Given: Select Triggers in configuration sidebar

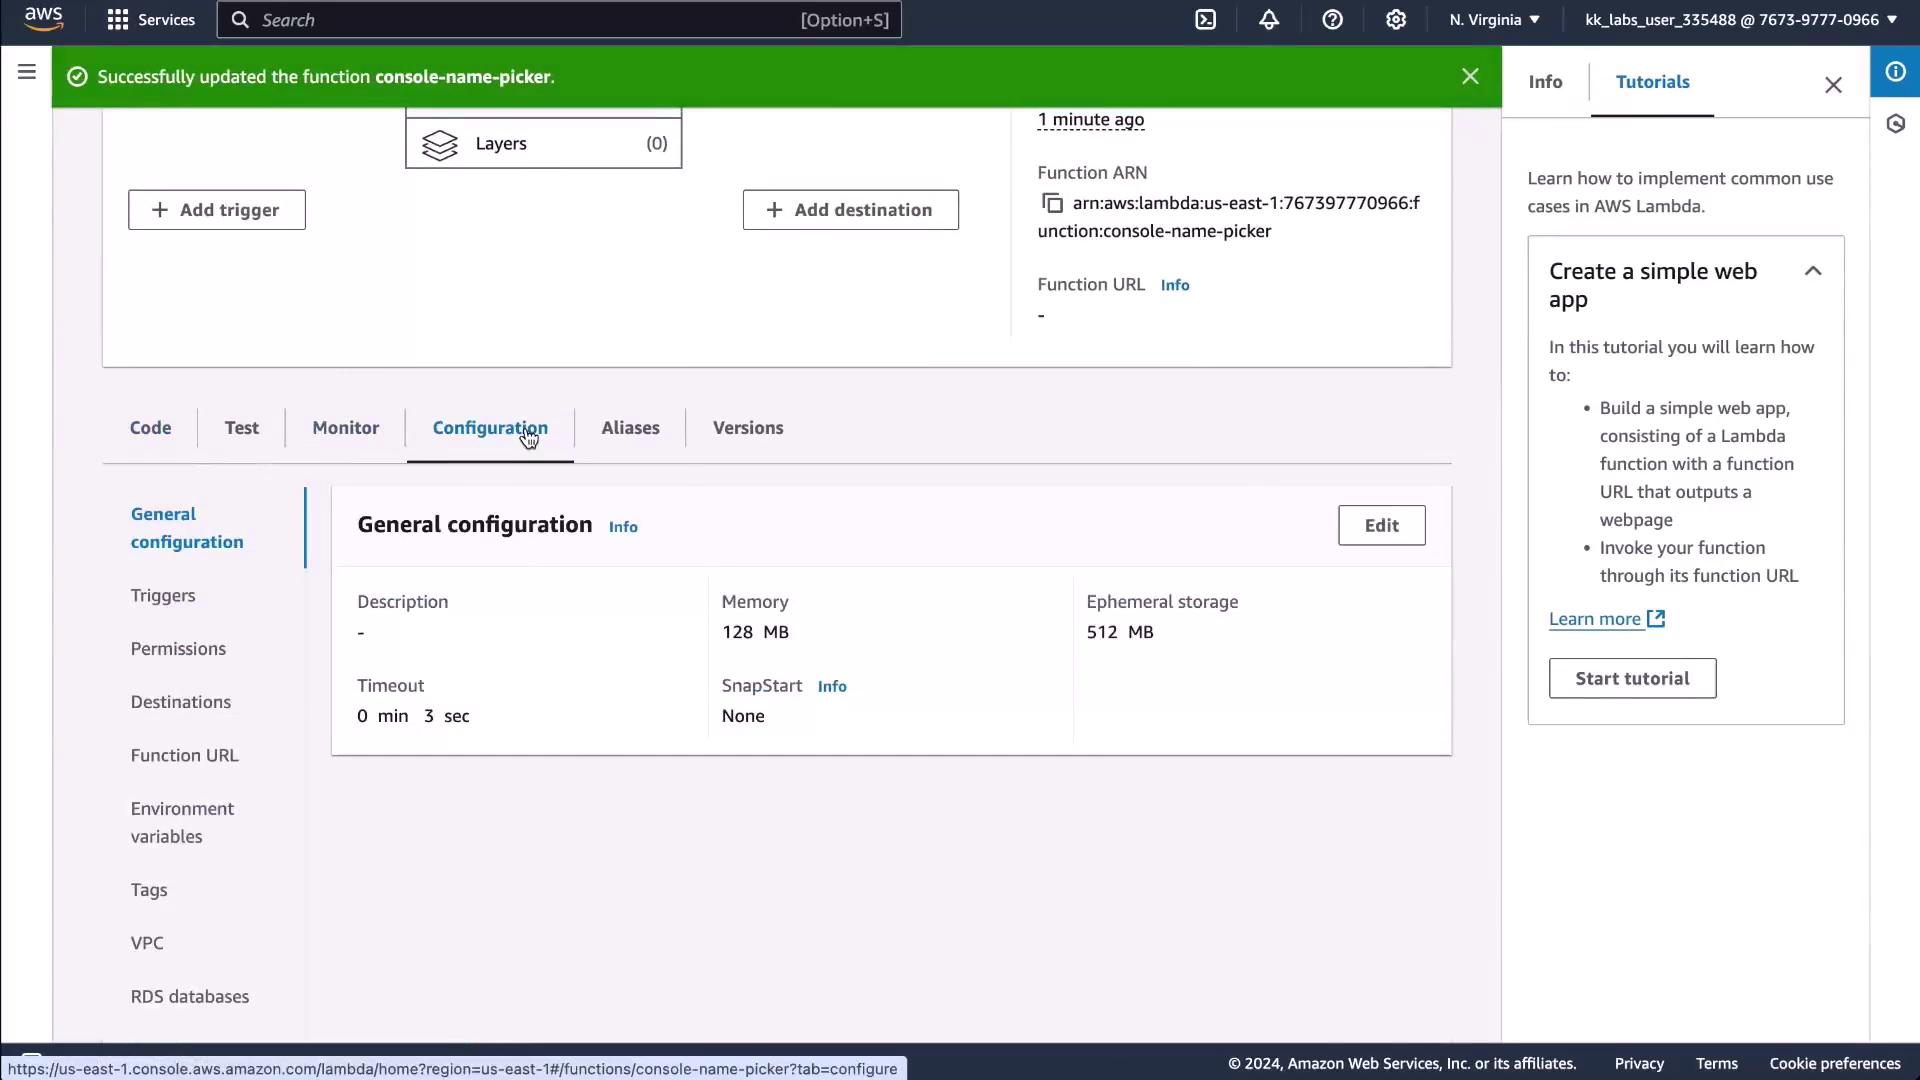Looking at the screenshot, I should tap(163, 596).
